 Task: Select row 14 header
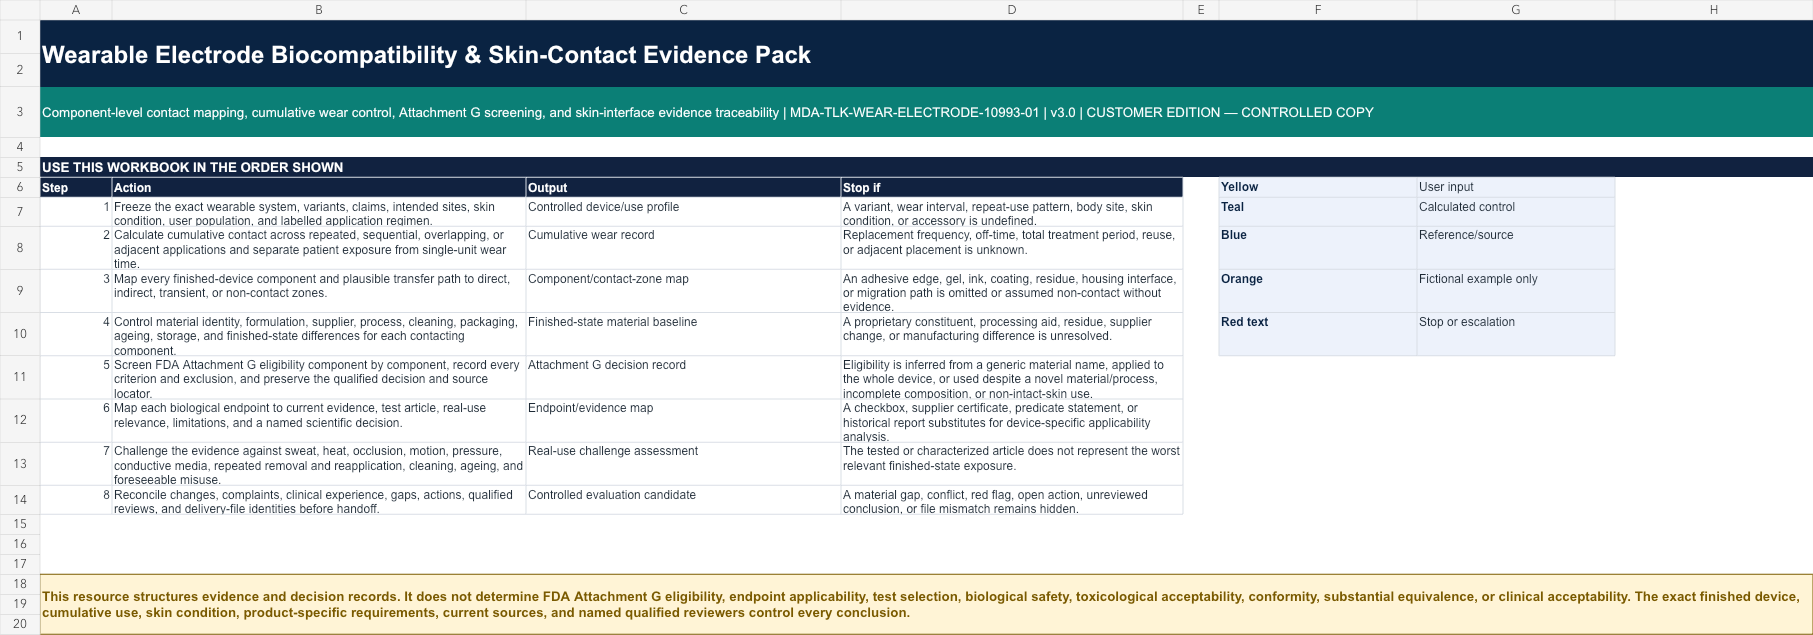coord(20,500)
